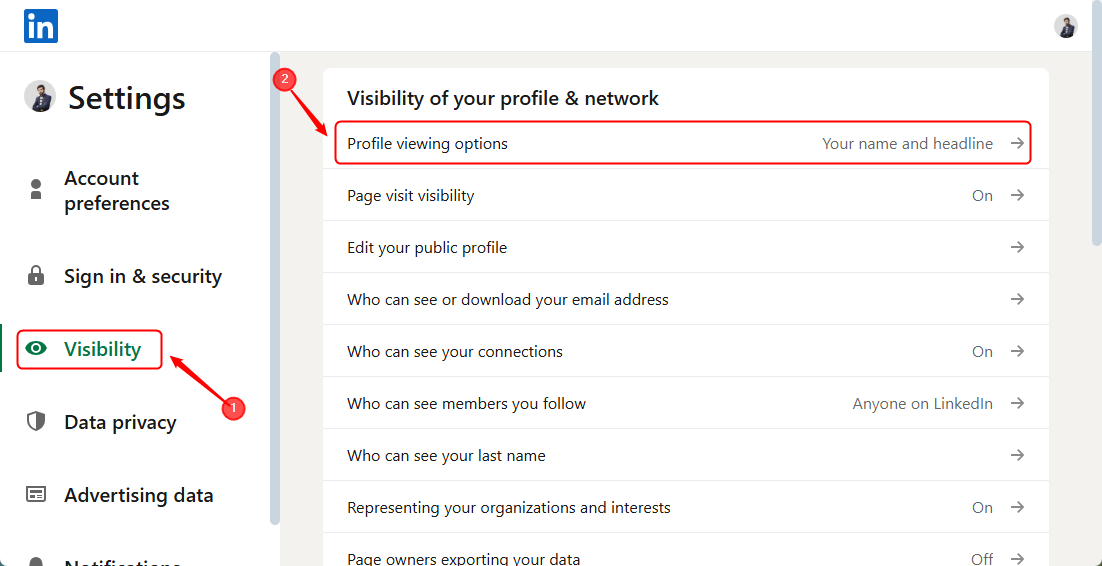Click the Sign in & security lock icon
Image resolution: width=1102 pixels, height=566 pixels.
tap(36, 276)
